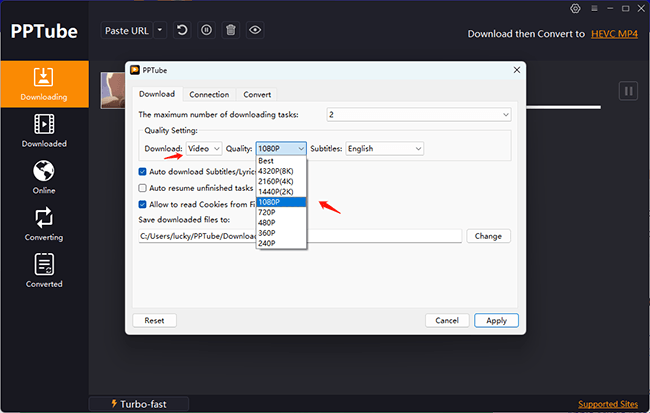Screen dimensions: 650x413
Task: Click the PPTube dialog logo icon
Action: point(135,70)
